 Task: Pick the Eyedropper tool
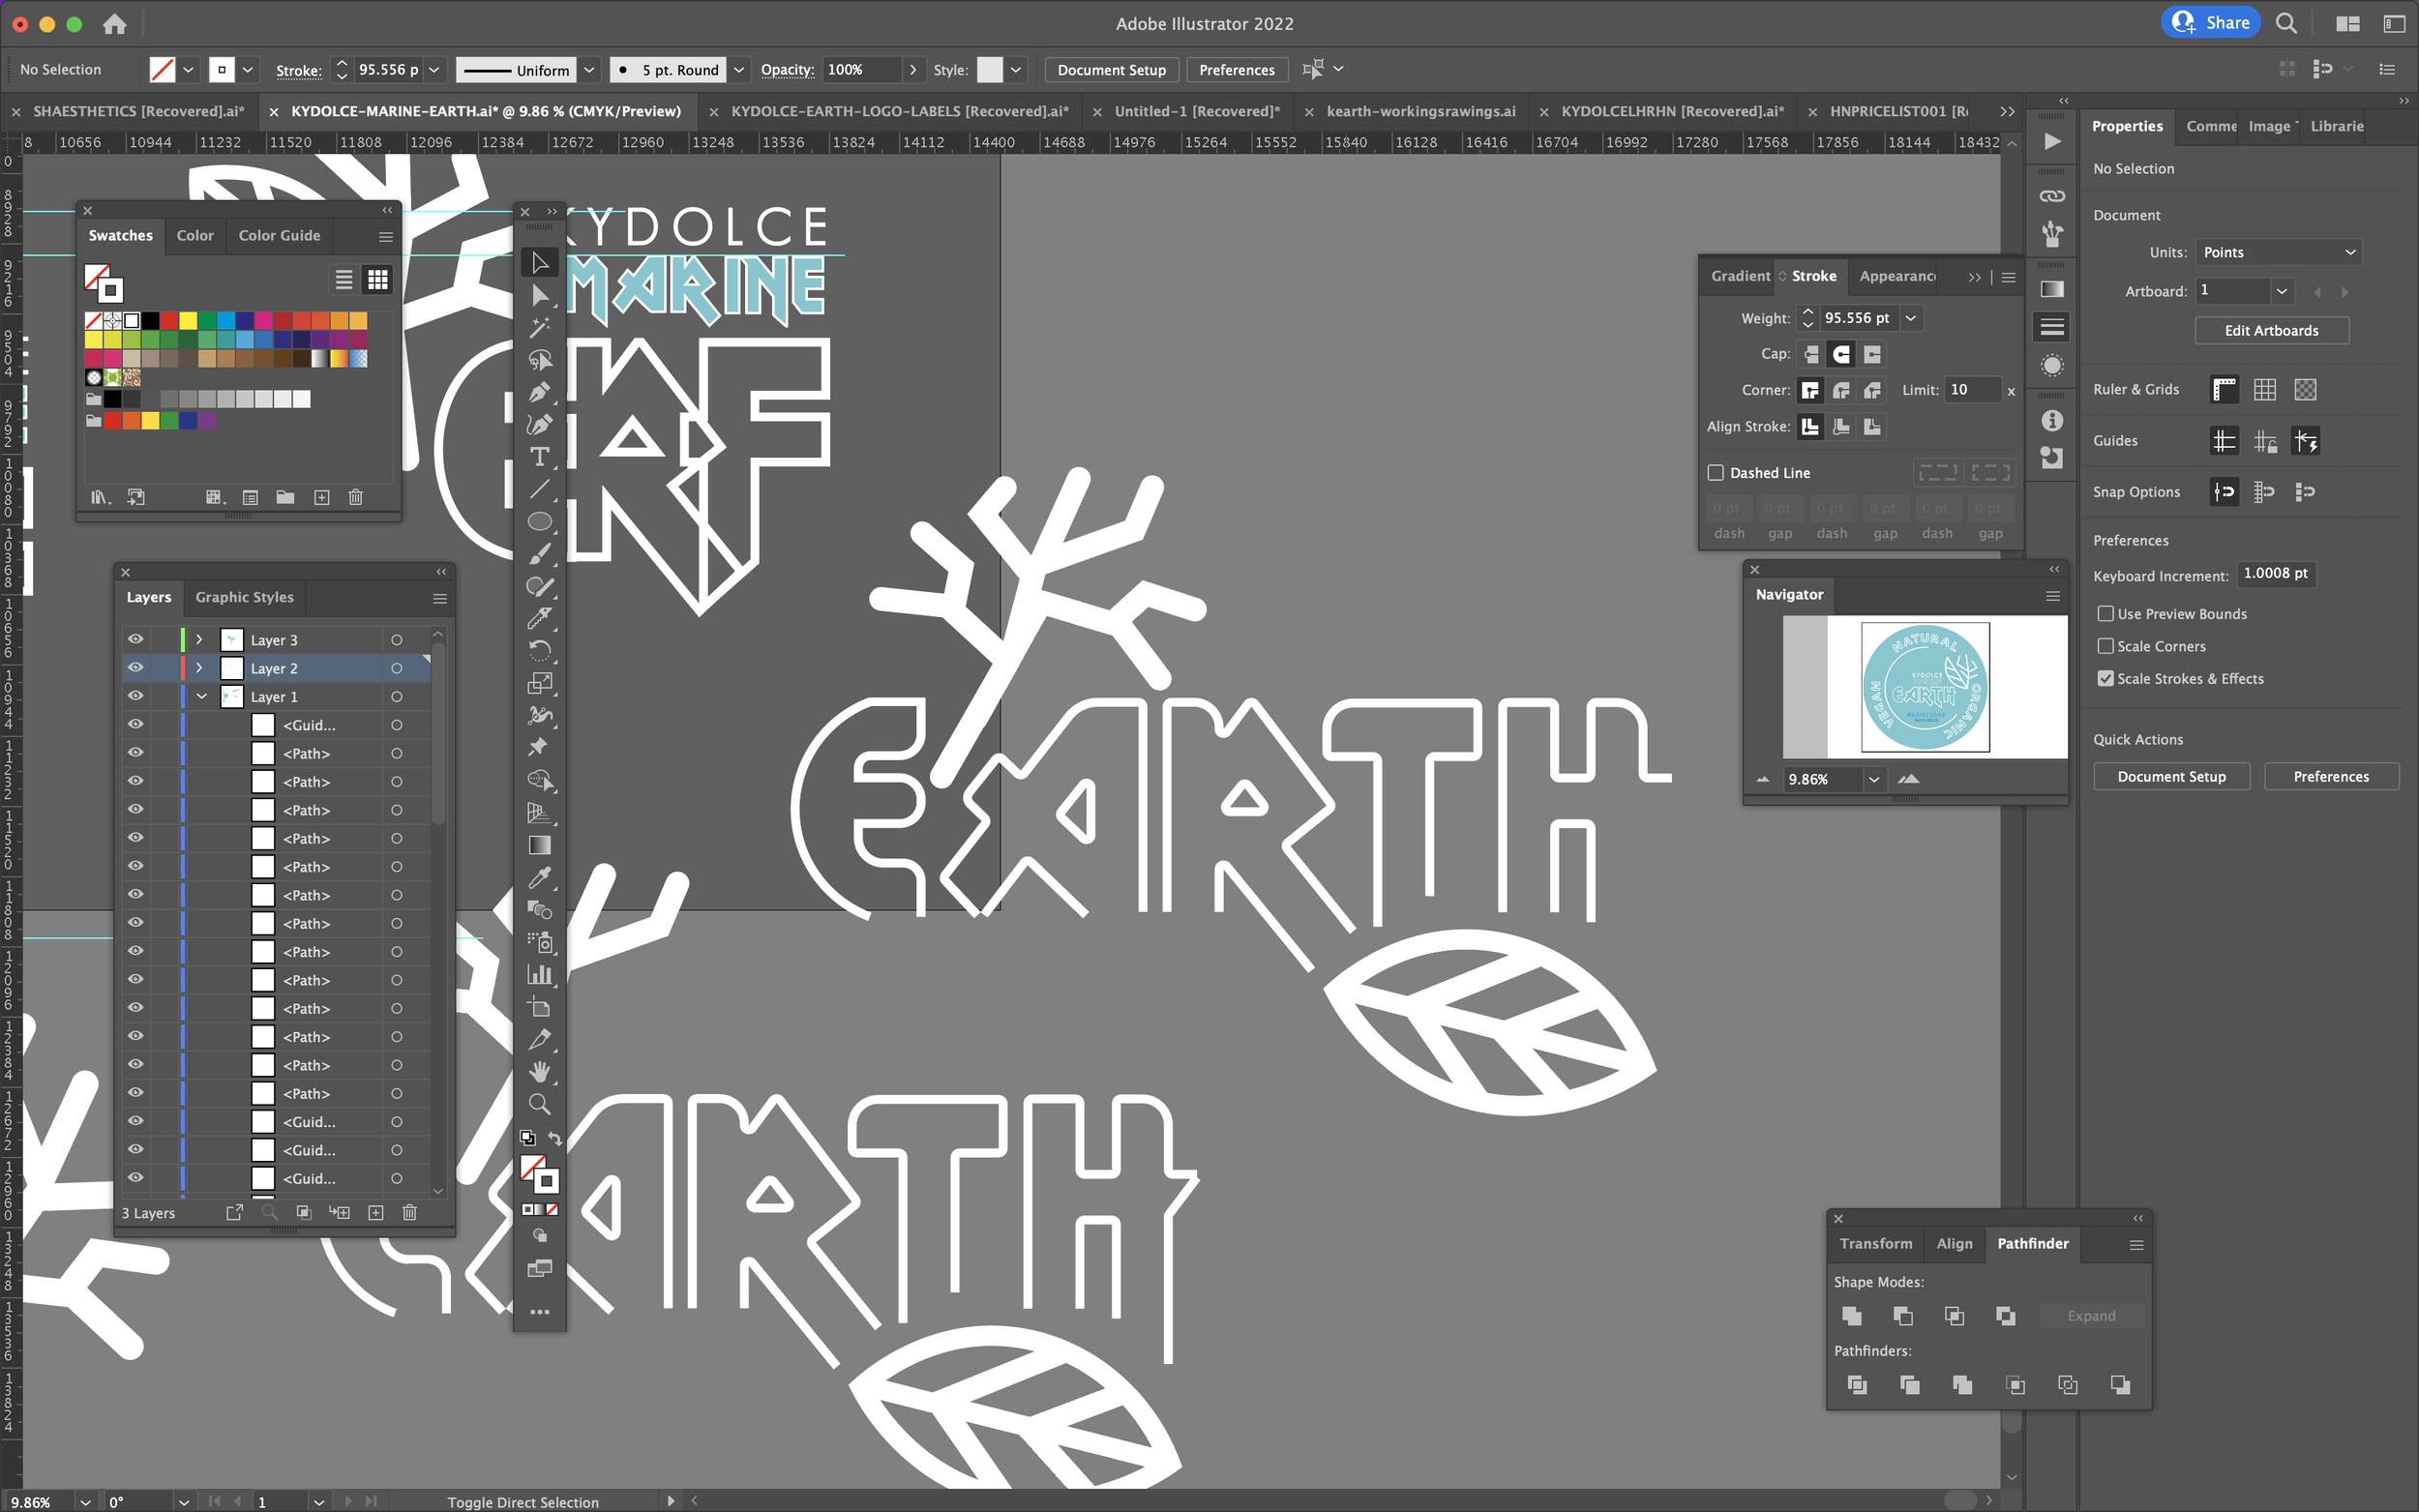pos(539,877)
